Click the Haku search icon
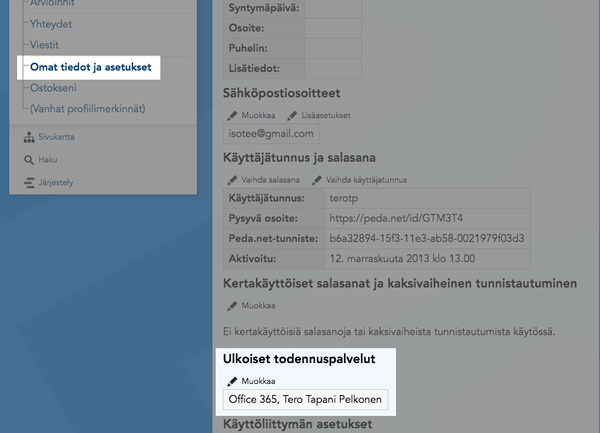Viewport: 600px width, 433px height. (28, 159)
